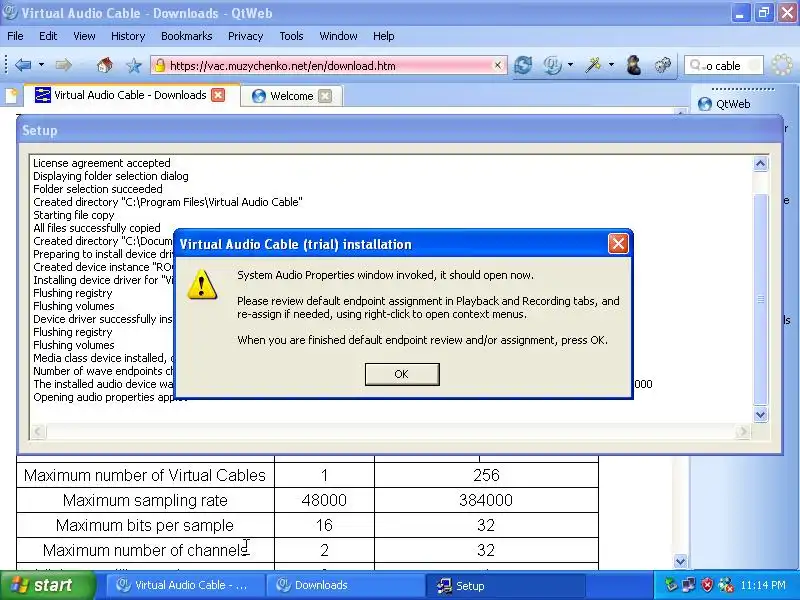800x600 pixels.
Task: Click the 'Maximum sampling rate' table cell
Action: pos(145,500)
